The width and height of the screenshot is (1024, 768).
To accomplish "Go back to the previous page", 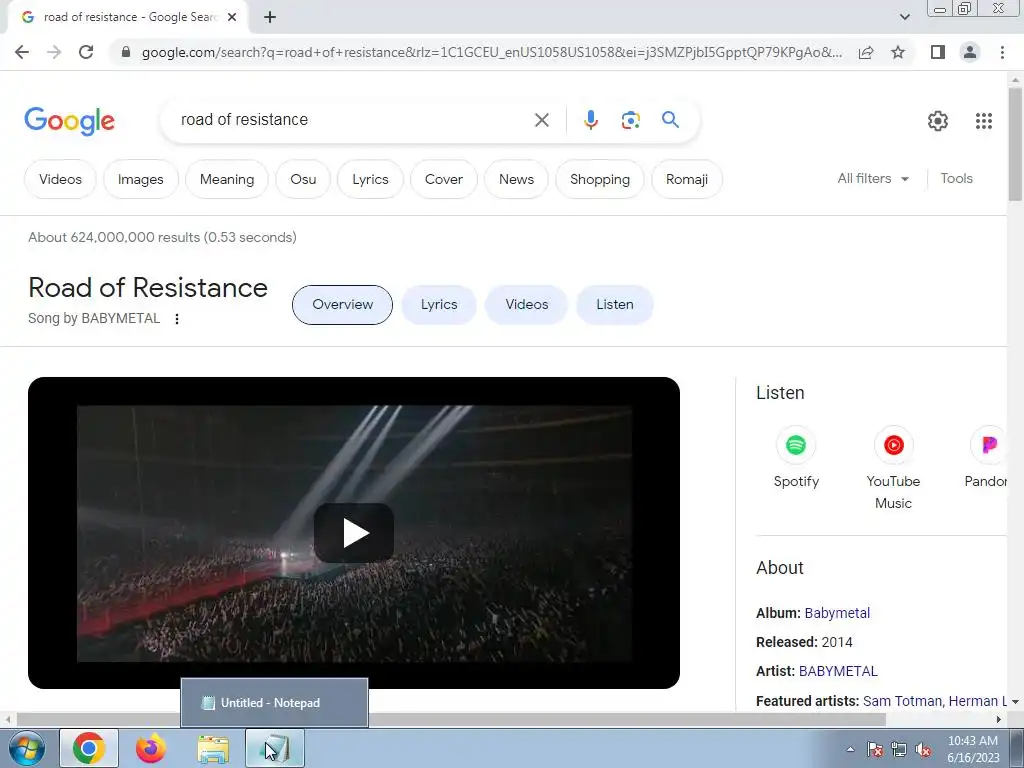I will pos(22,52).
